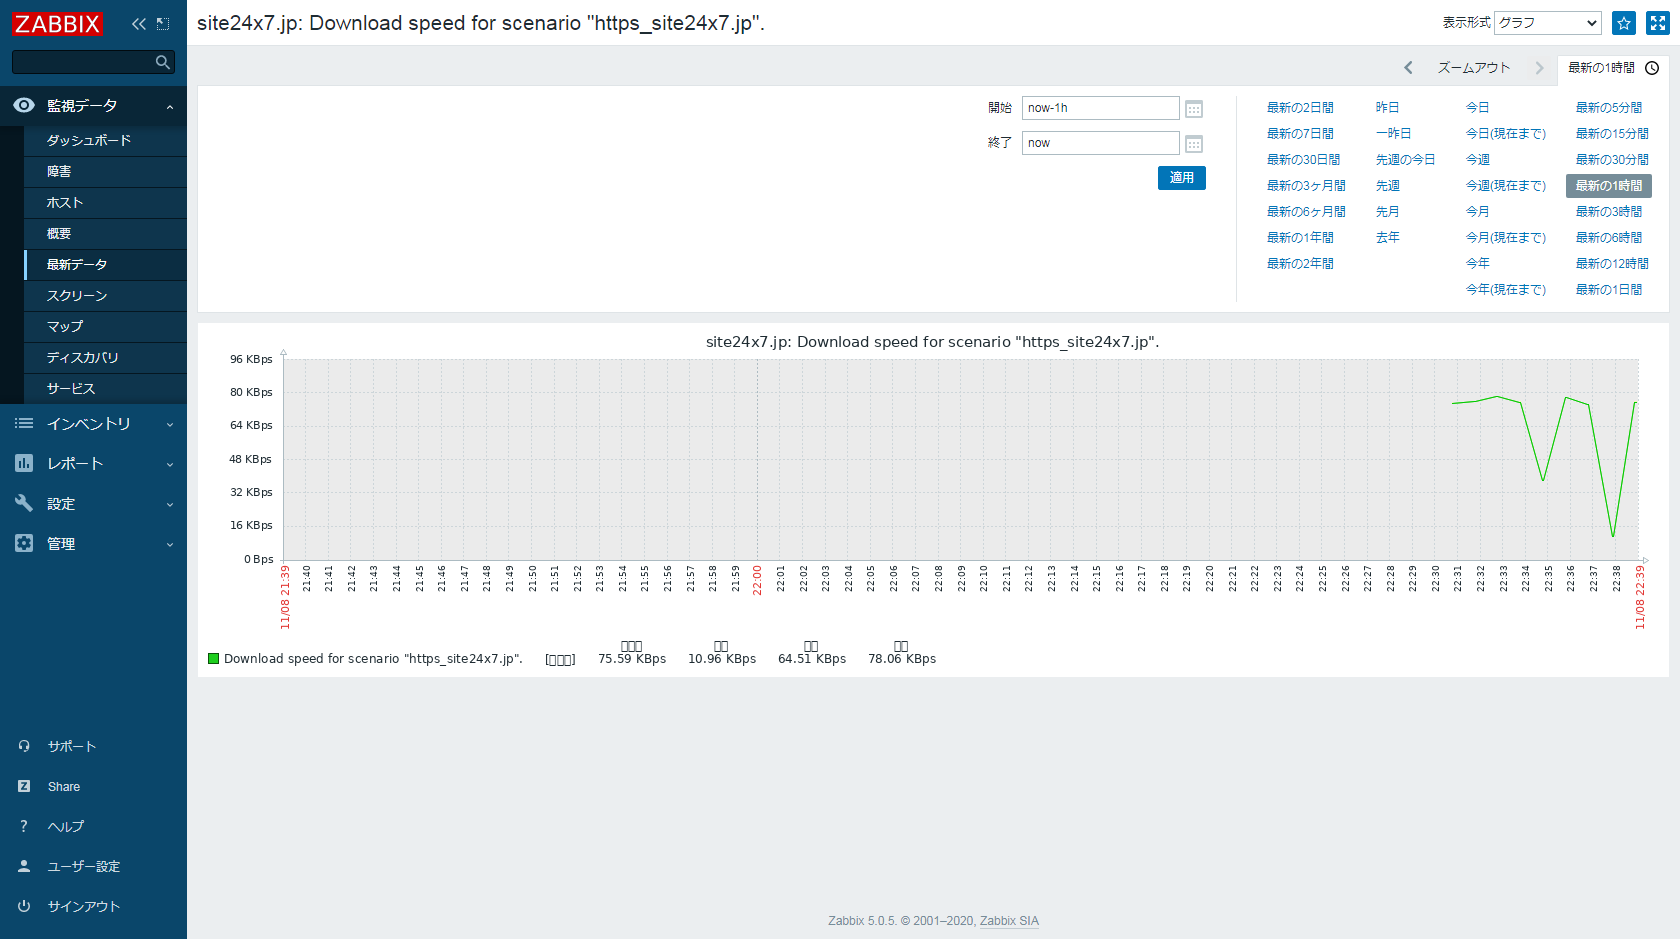The height and width of the screenshot is (939, 1680).
Task: Select 最新データ latest data item
Action: tap(105, 265)
